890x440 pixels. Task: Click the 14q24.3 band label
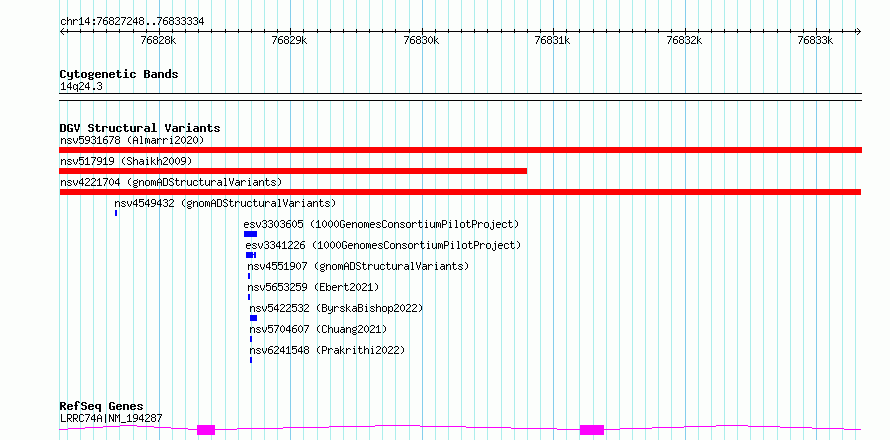[81, 87]
